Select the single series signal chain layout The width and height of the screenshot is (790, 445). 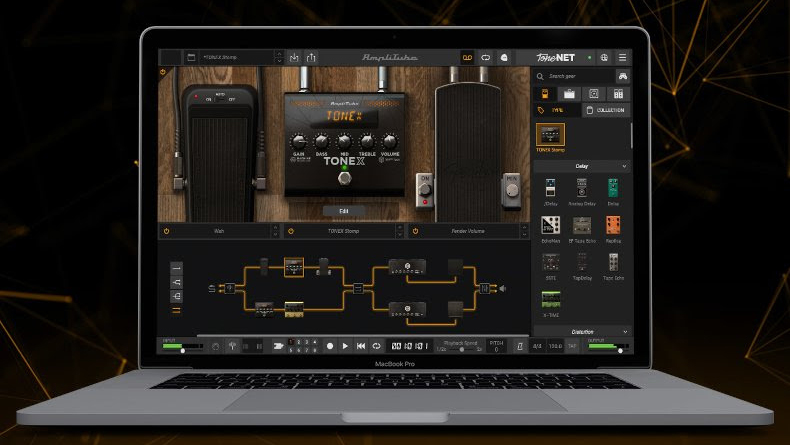point(176,268)
